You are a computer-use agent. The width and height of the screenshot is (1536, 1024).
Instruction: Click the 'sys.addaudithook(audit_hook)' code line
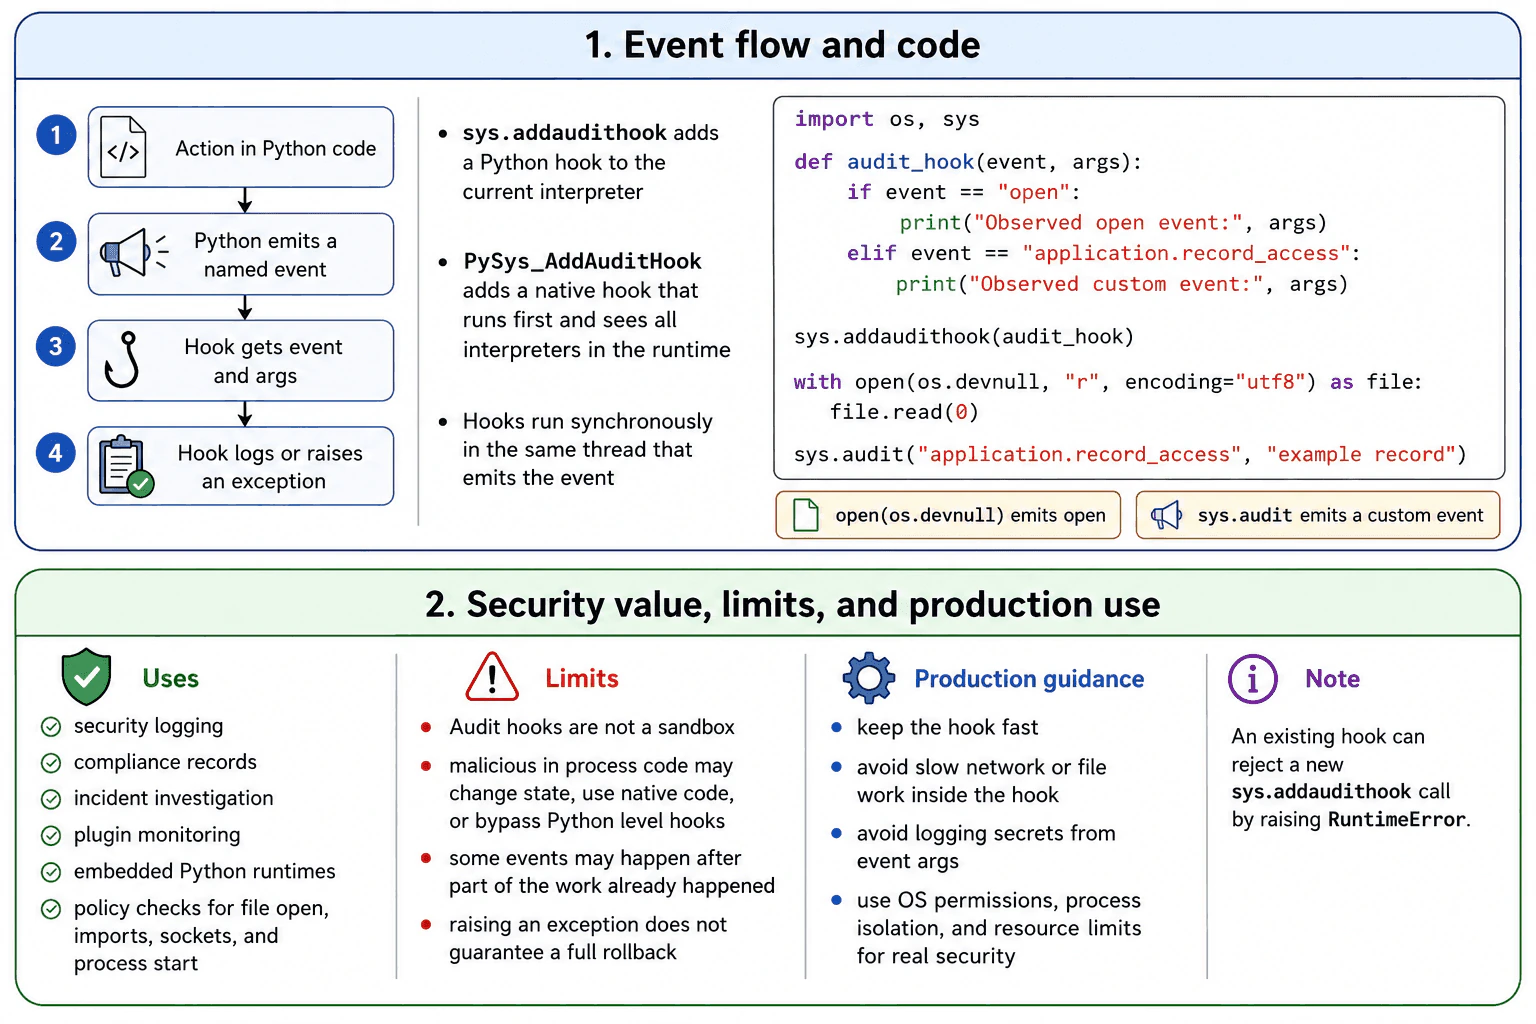964,336
